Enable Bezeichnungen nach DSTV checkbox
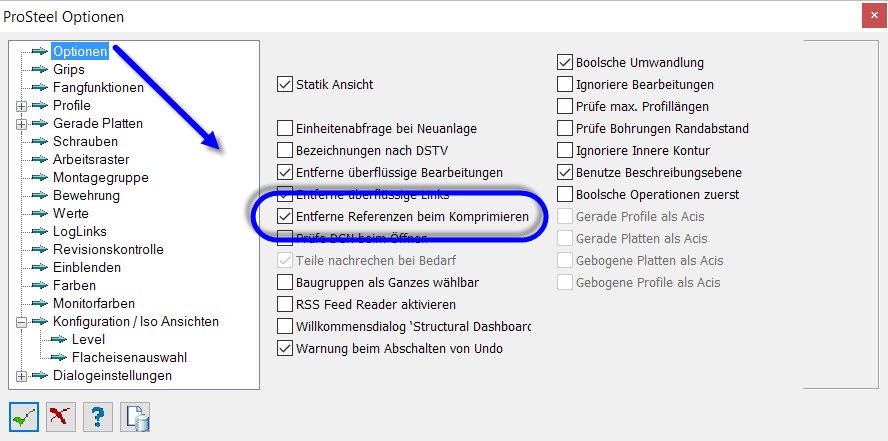Screen dimensions: 888x441 point(284,151)
